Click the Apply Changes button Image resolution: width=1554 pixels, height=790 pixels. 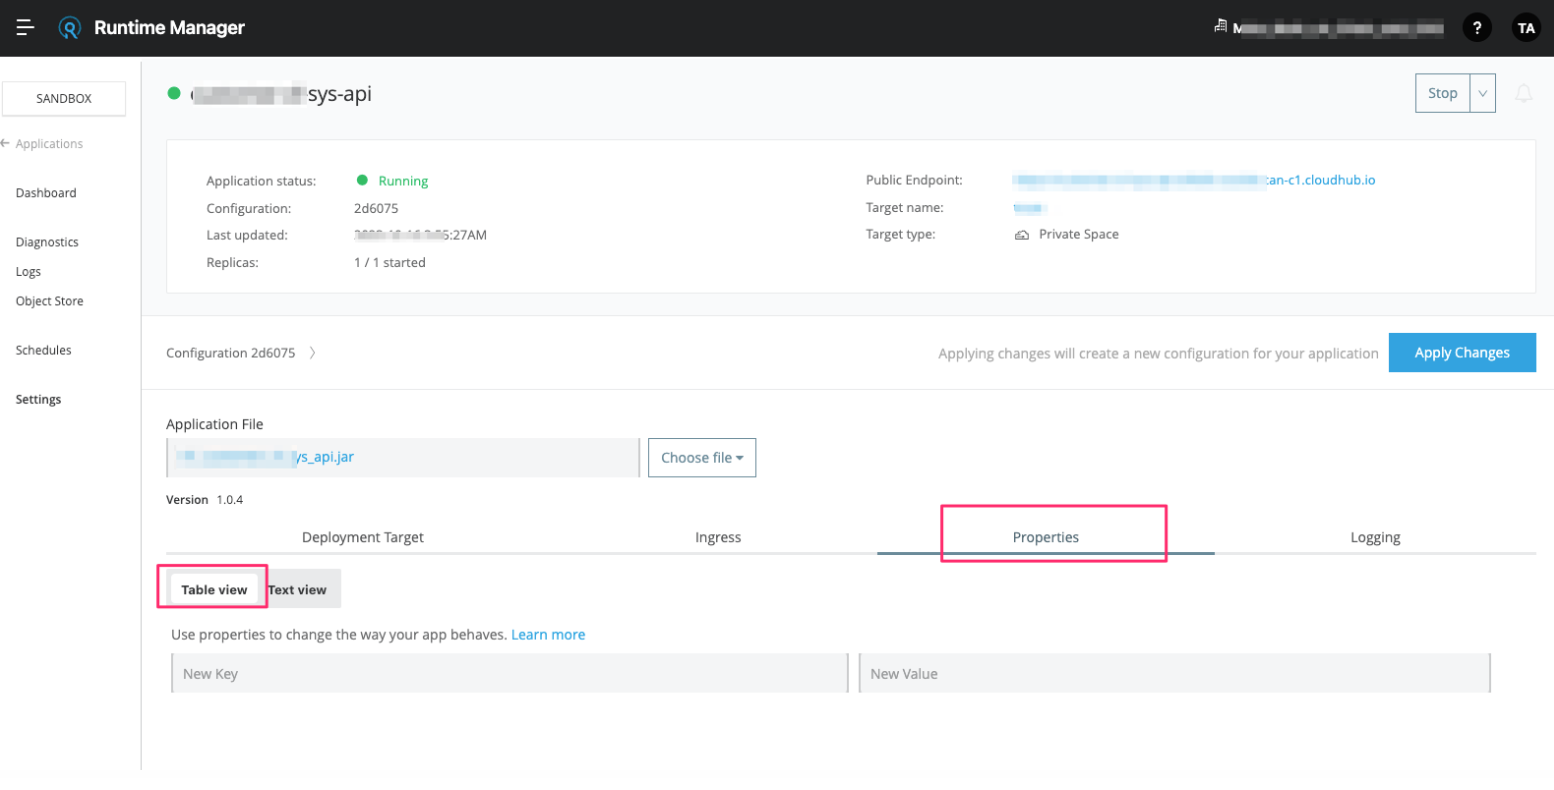(x=1461, y=352)
